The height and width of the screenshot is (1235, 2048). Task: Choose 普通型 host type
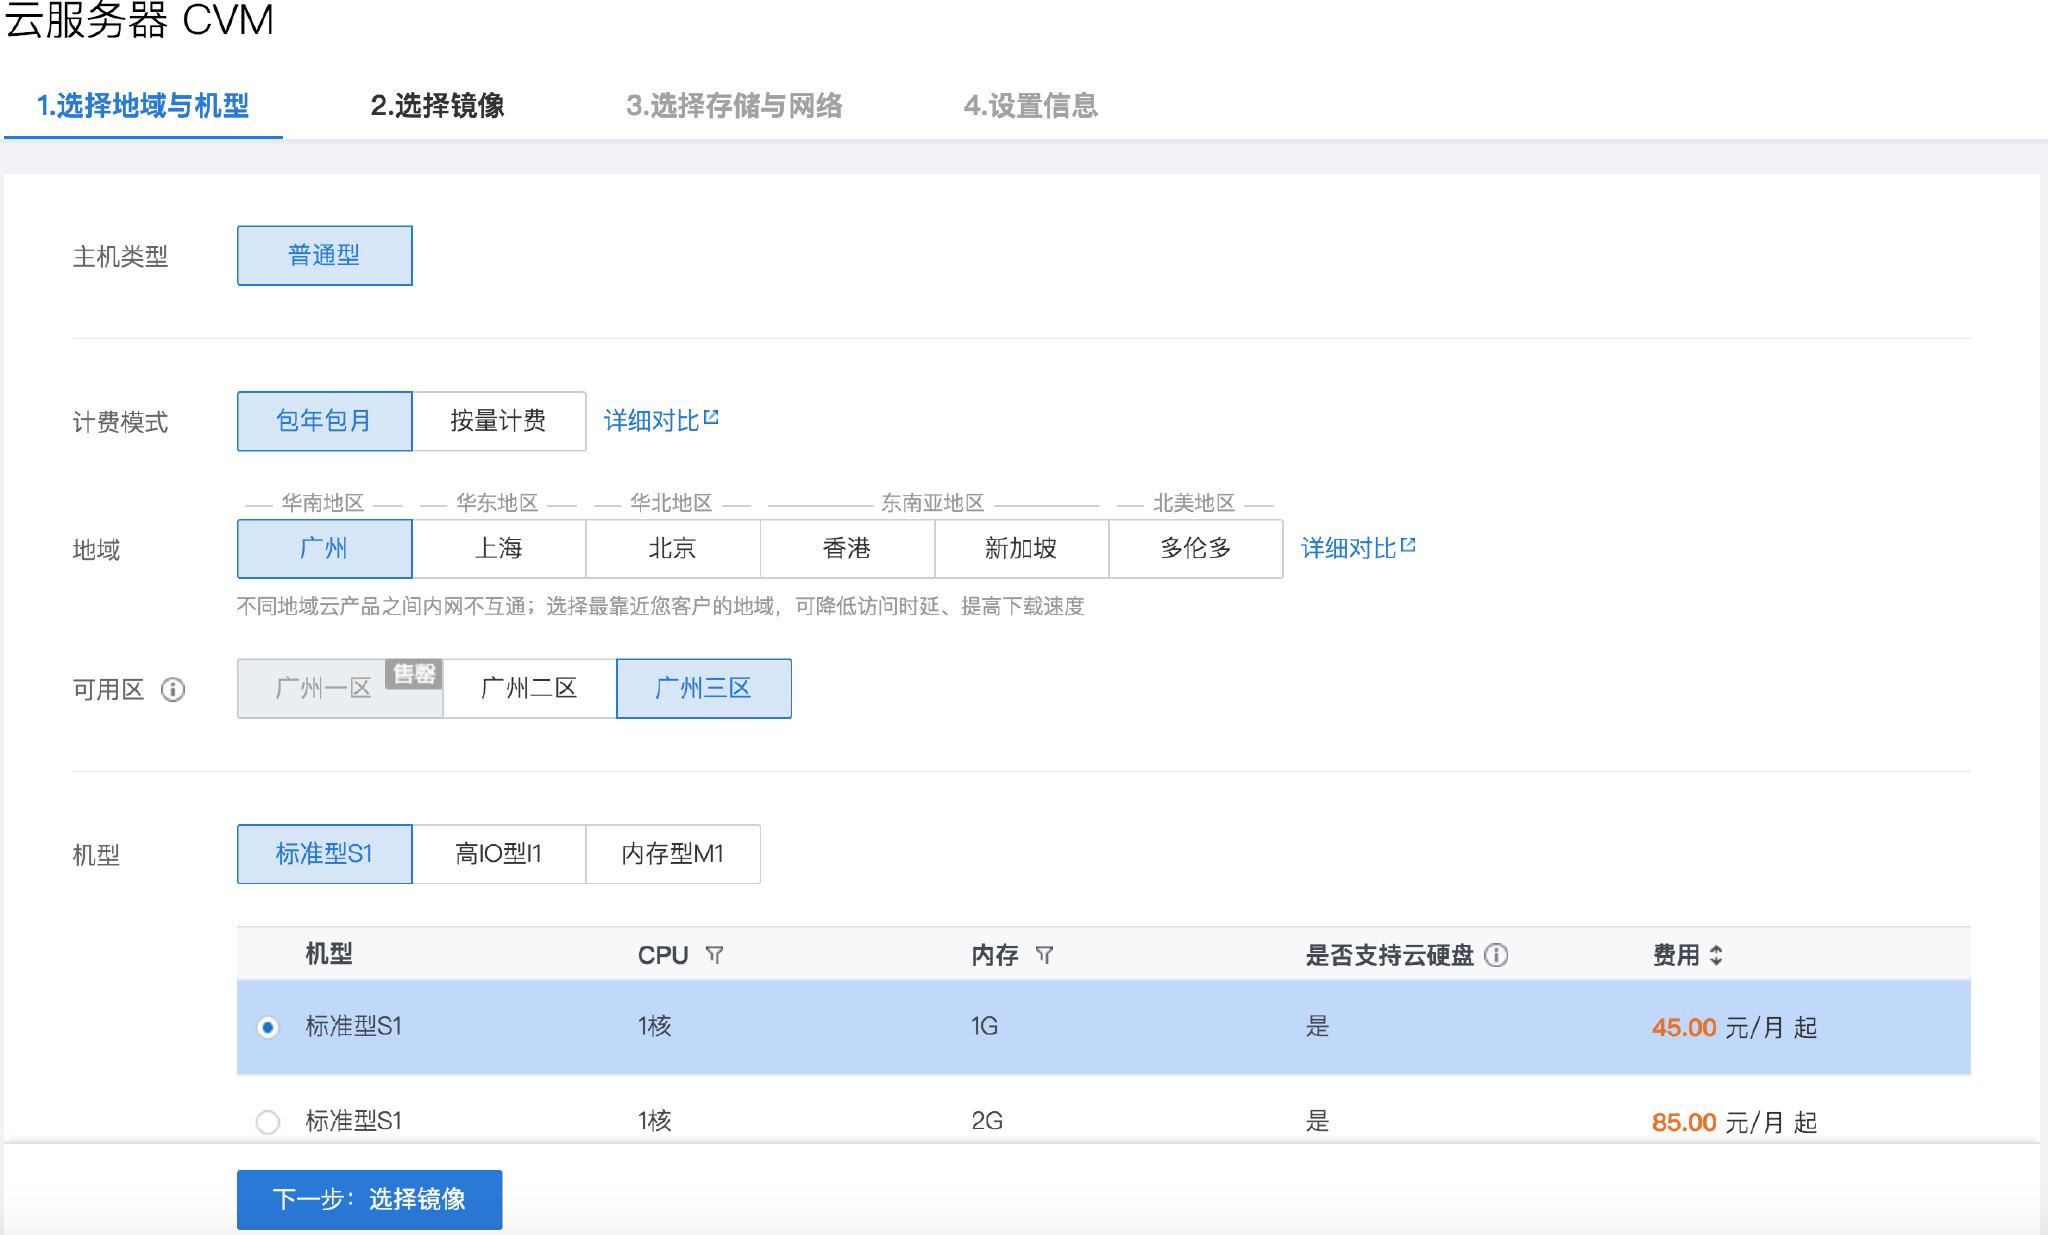pos(324,255)
